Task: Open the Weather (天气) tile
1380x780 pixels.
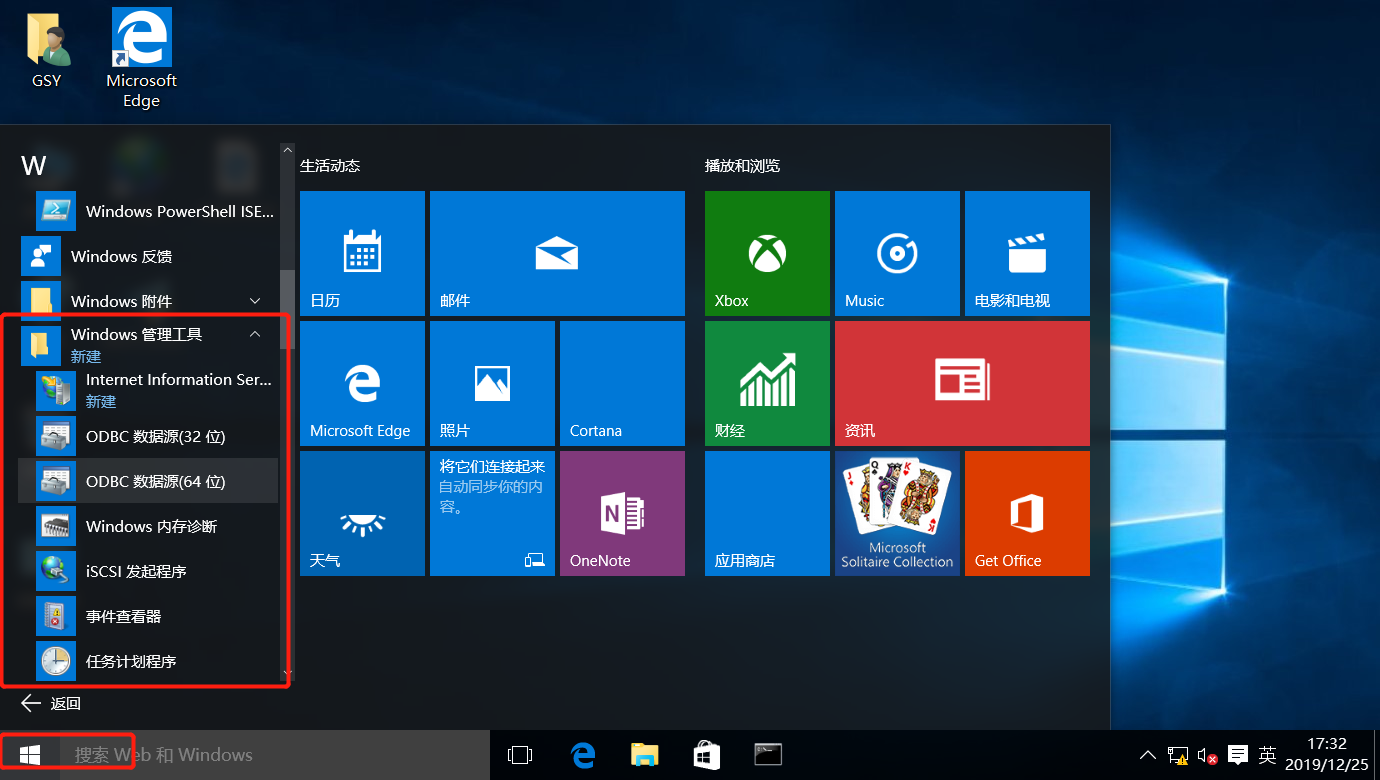Action: pos(362,513)
